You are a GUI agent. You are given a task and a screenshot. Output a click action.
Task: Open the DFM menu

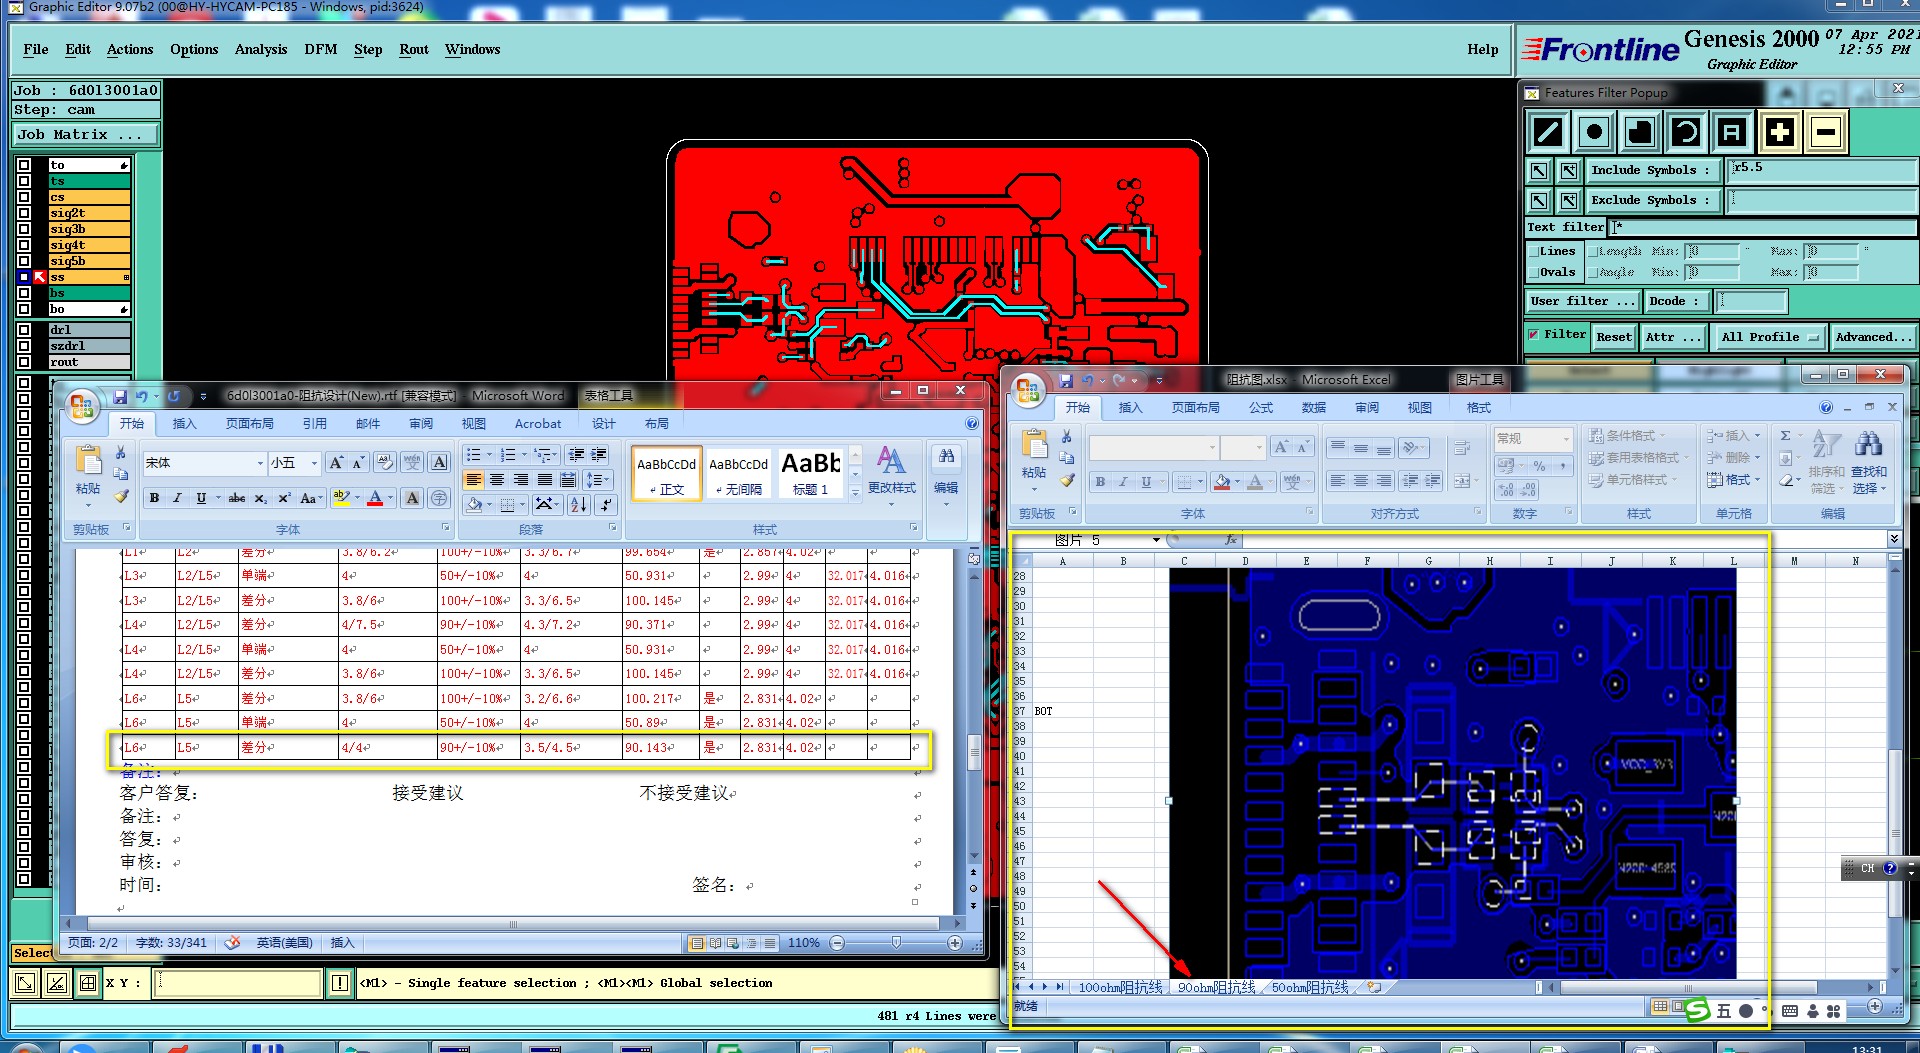321,49
